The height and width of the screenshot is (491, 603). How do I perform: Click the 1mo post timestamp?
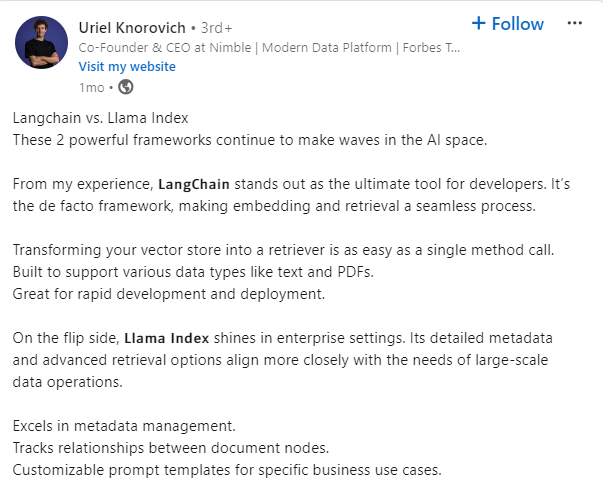click(x=90, y=87)
